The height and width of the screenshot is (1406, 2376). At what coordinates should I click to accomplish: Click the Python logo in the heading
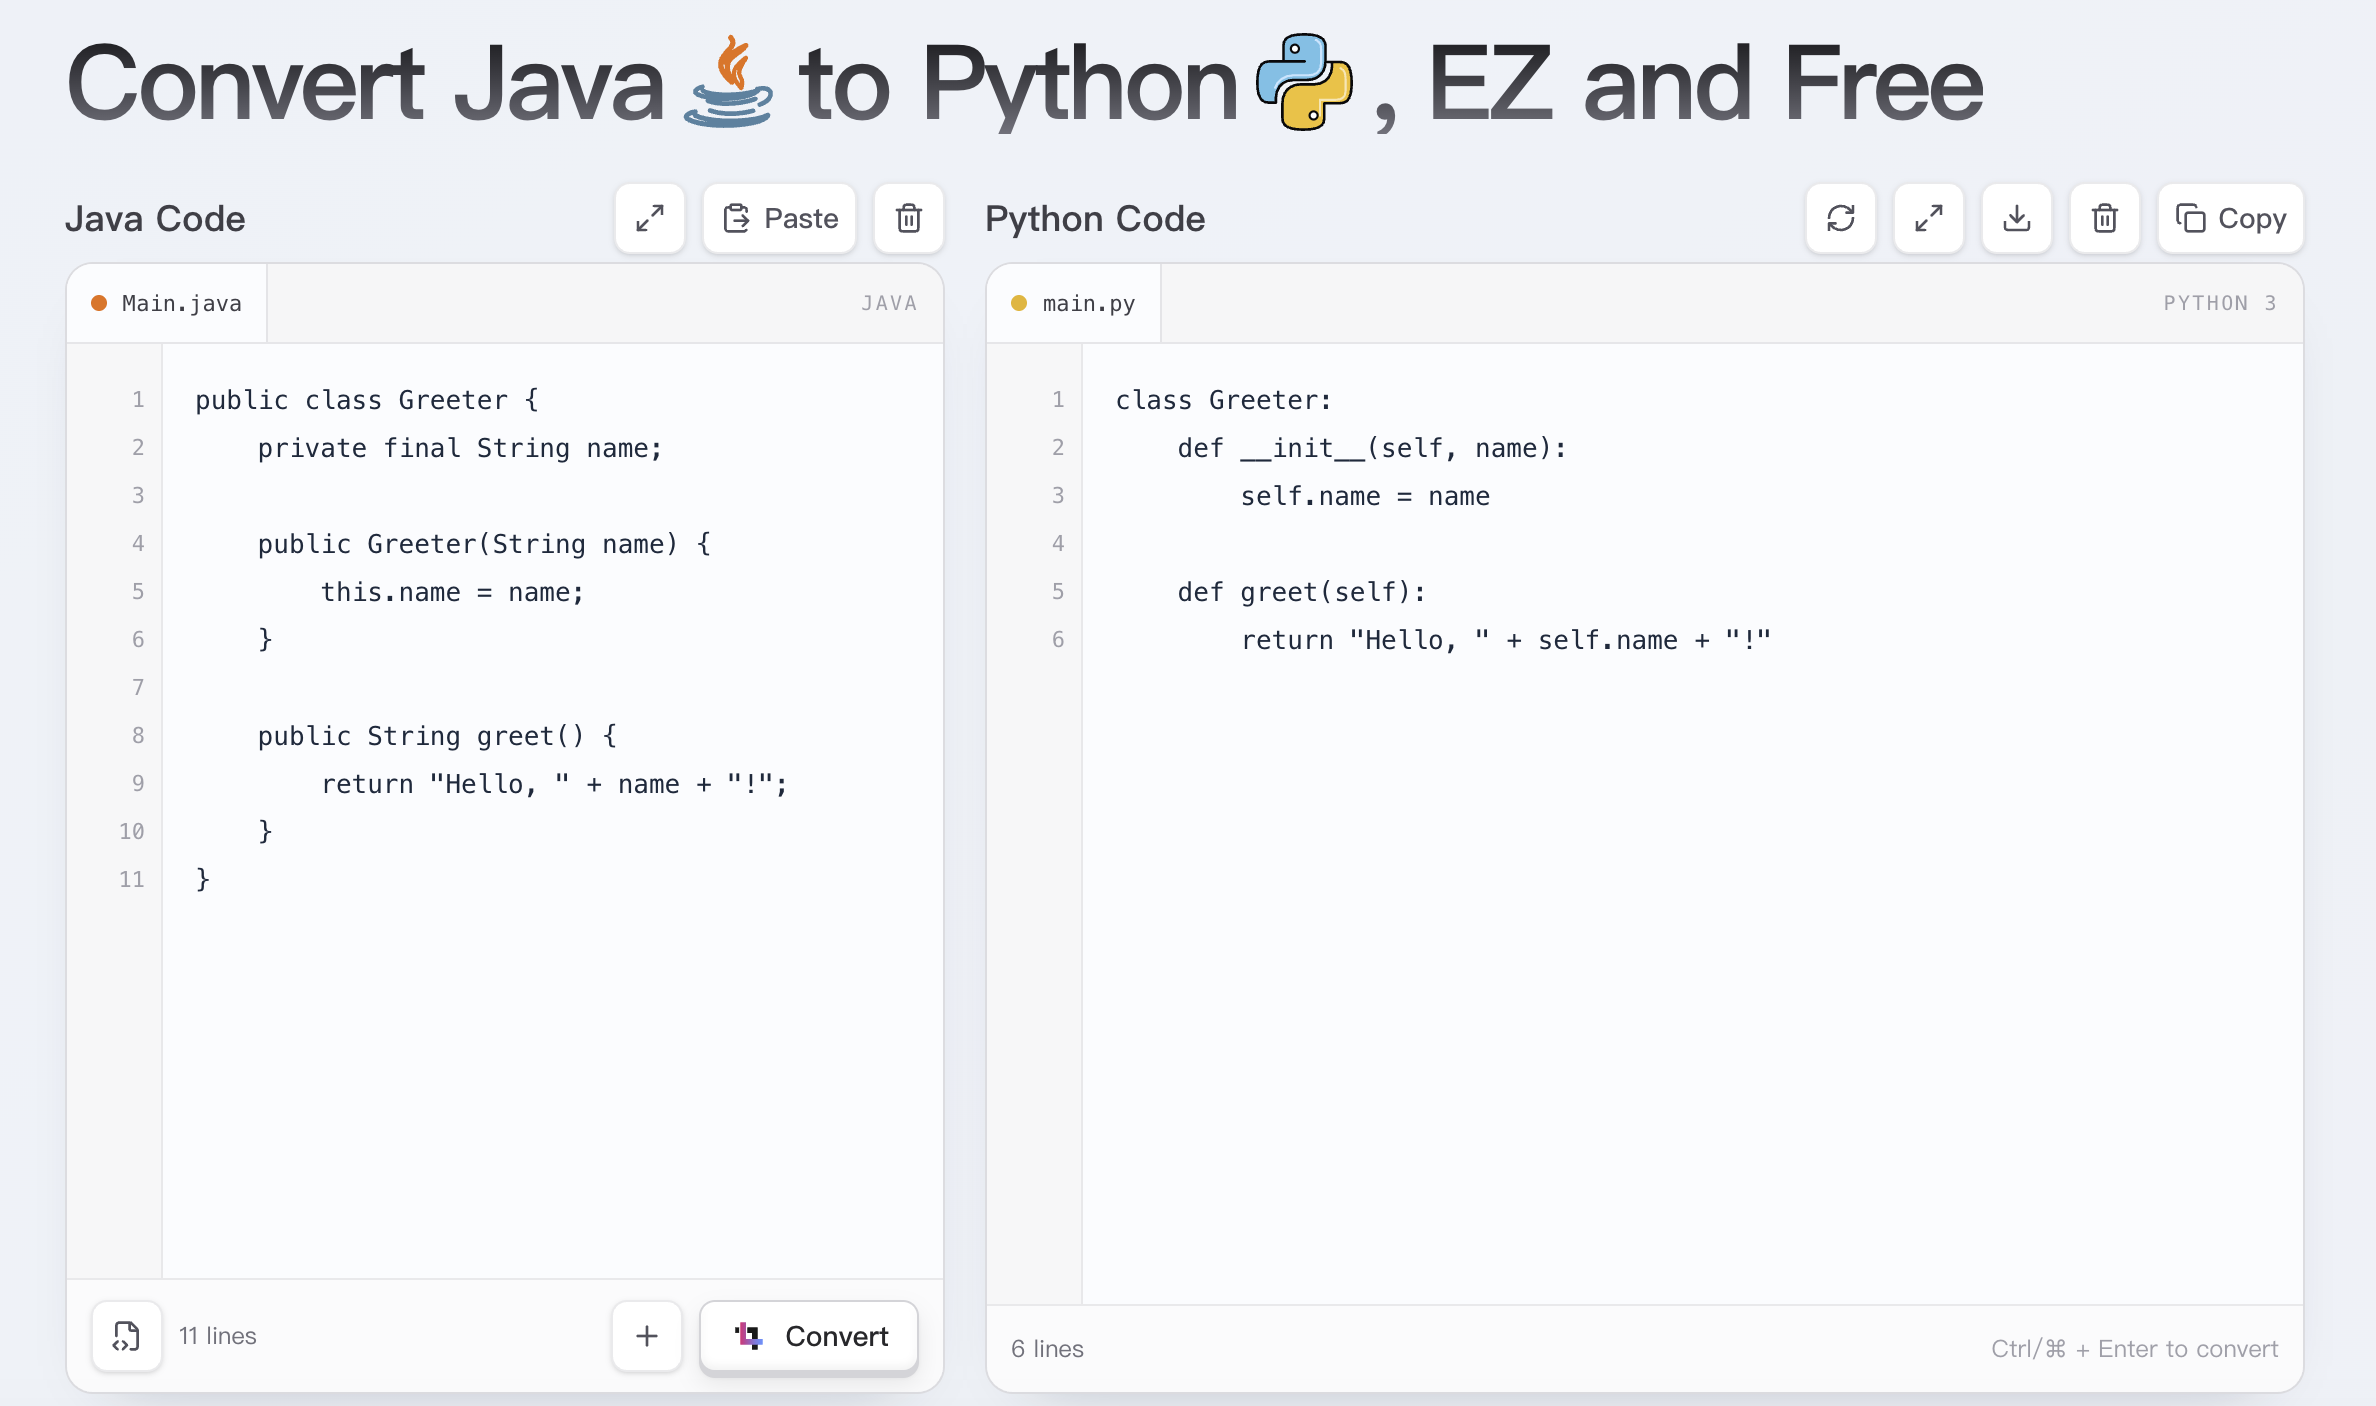point(1304,82)
